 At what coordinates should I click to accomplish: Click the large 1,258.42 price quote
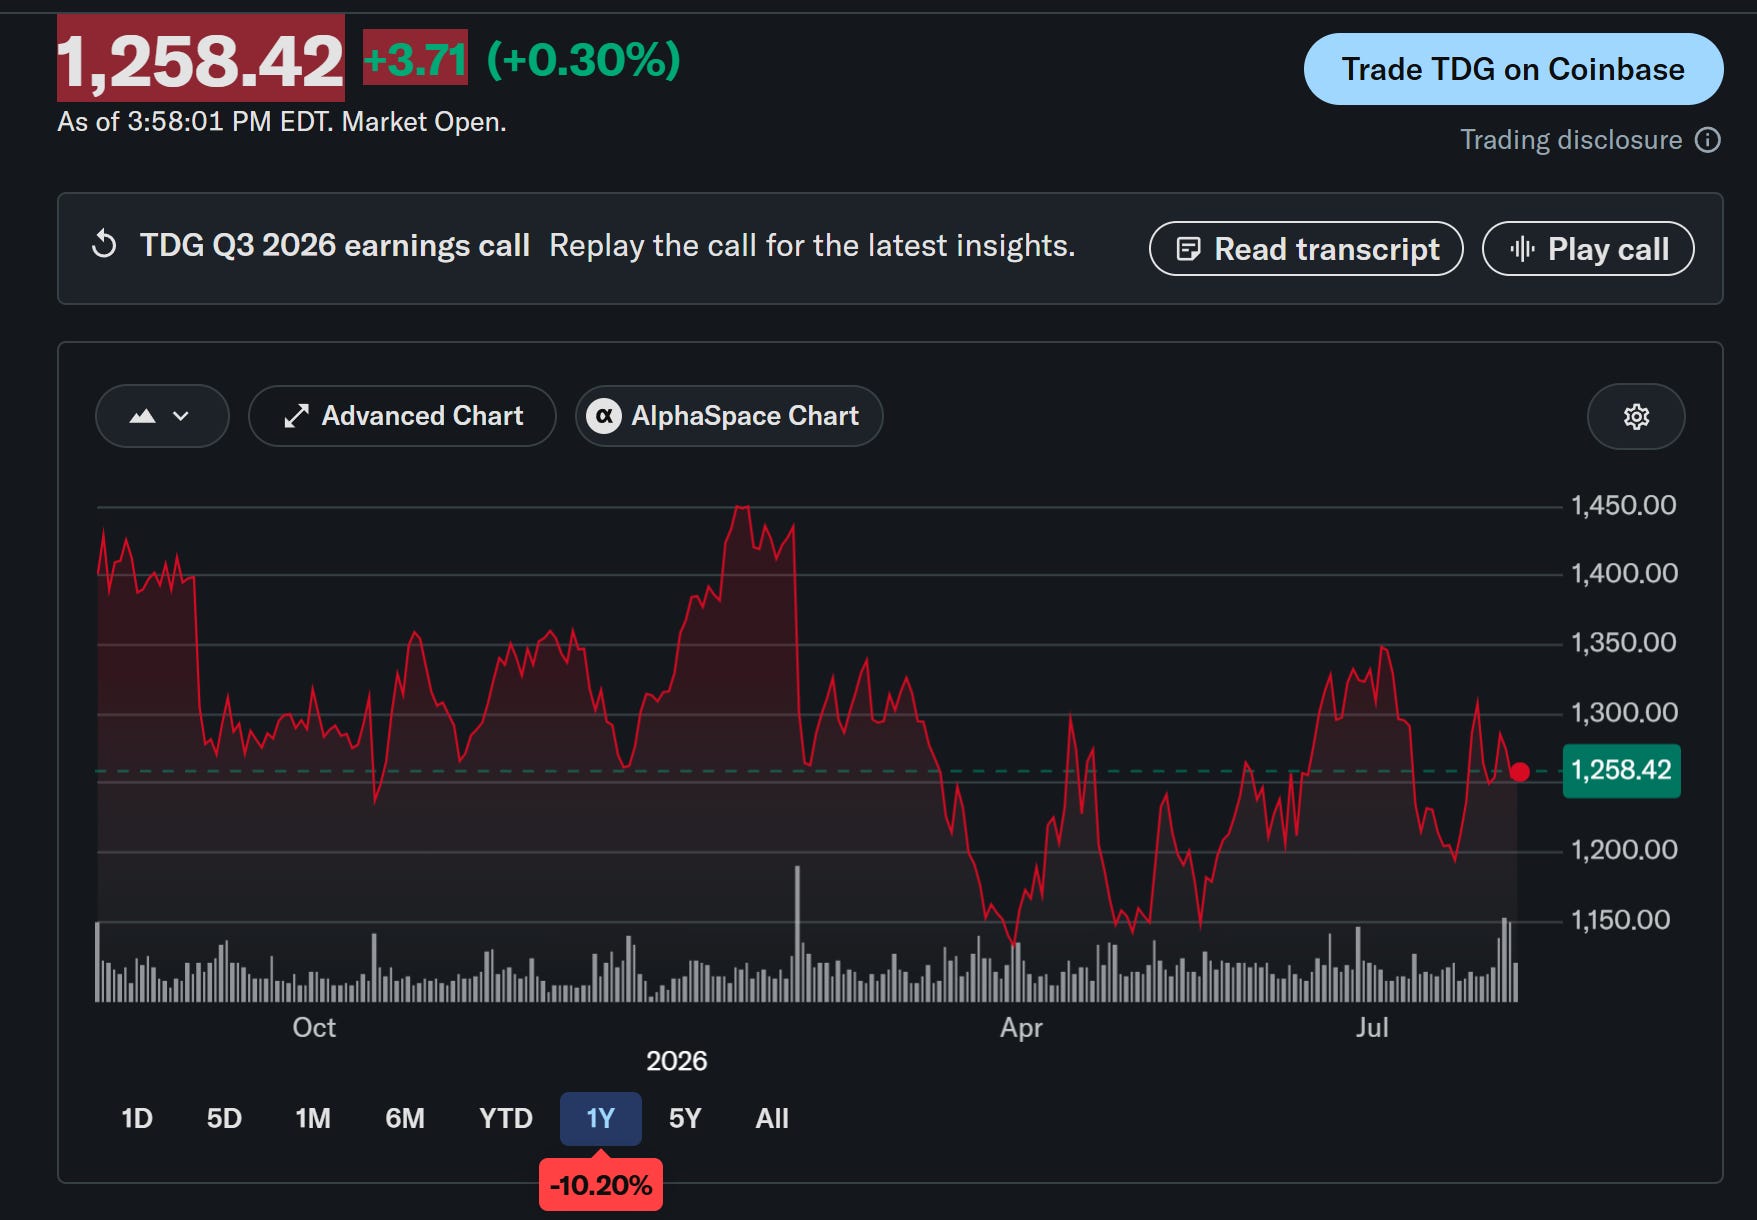tap(201, 60)
